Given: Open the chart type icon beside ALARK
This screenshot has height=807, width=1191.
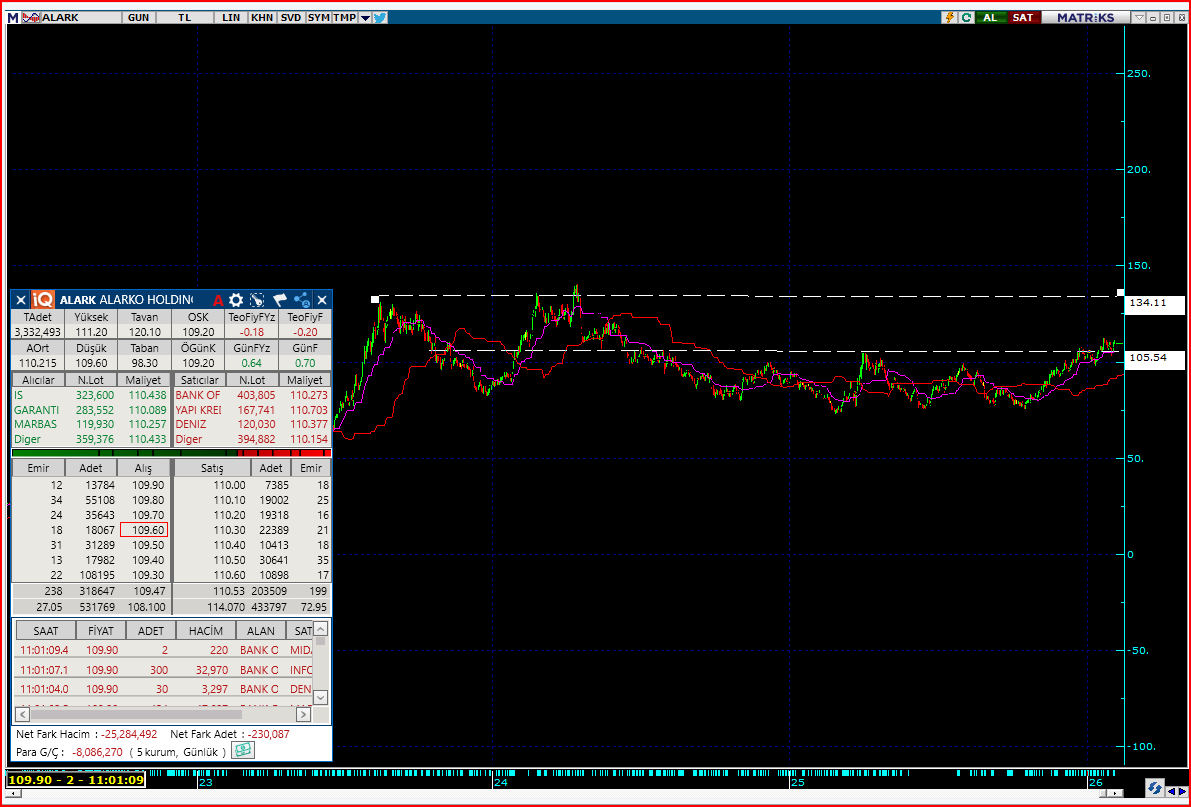Looking at the screenshot, I should point(31,17).
